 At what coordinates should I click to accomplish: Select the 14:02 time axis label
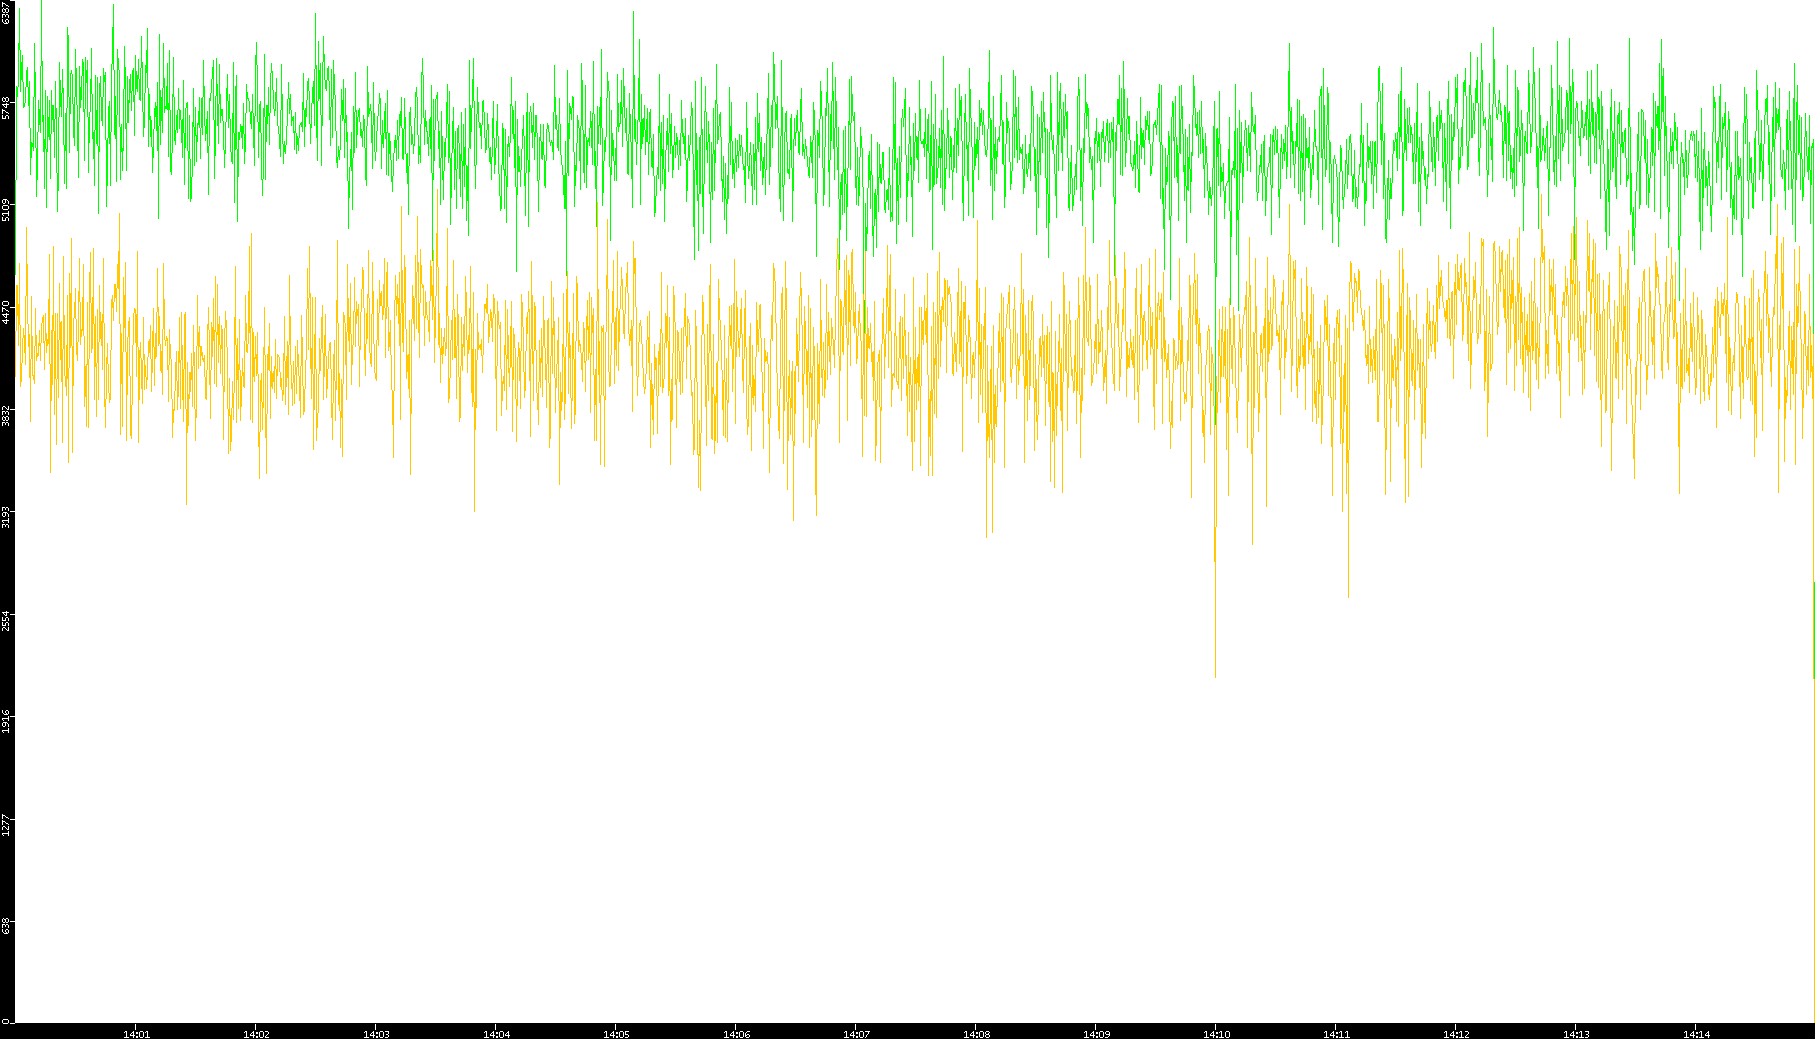256,1033
